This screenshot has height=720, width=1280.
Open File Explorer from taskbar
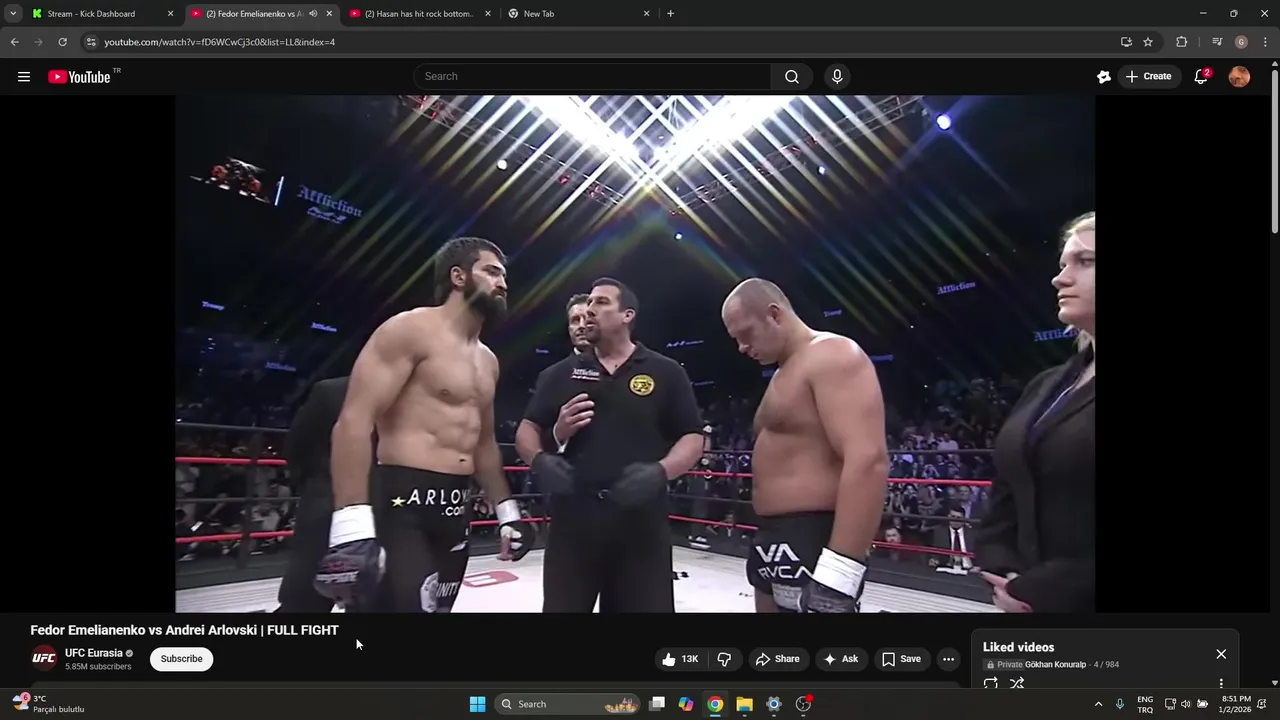coord(744,704)
